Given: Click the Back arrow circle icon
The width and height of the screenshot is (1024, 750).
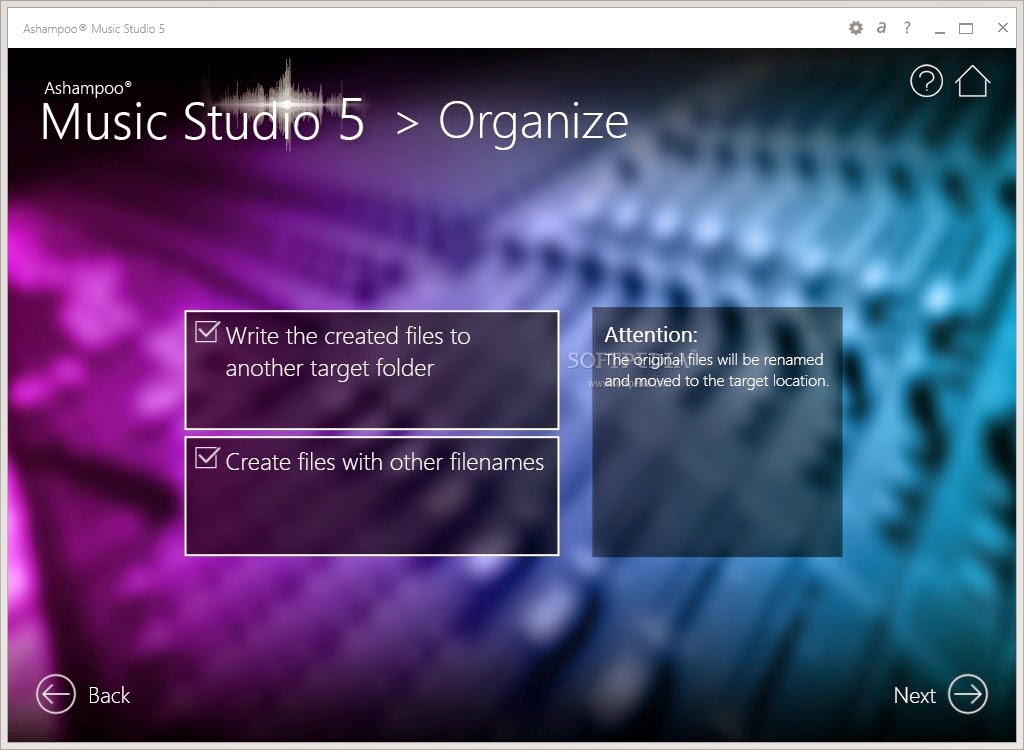Looking at the screenshot, I should tap(56, 694).
